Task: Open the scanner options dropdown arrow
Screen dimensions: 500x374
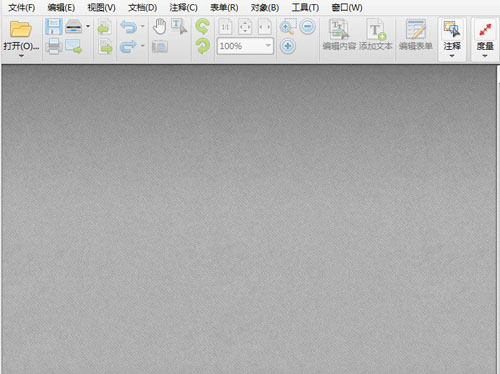Action: [x=88, y=26]
